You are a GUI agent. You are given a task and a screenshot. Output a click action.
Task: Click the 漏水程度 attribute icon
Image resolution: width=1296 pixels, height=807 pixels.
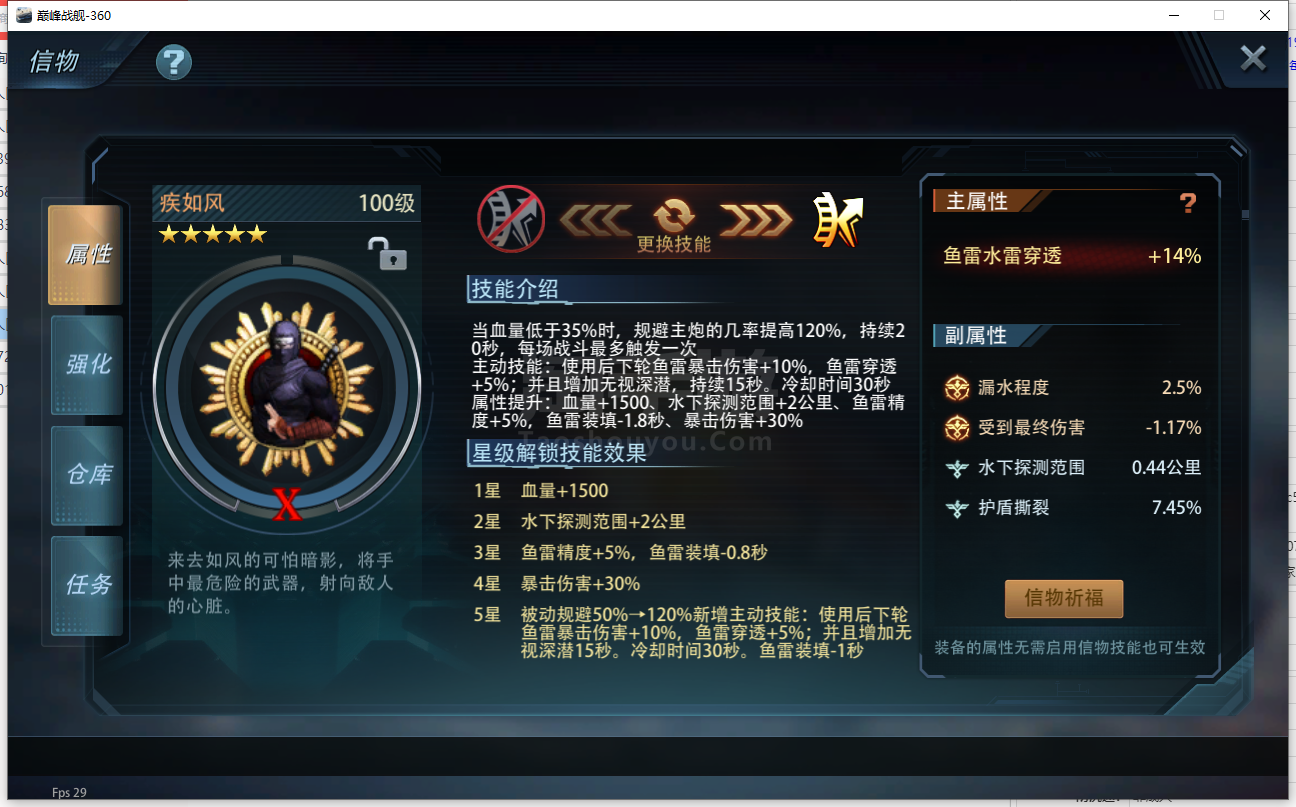(x=957, y=388)
